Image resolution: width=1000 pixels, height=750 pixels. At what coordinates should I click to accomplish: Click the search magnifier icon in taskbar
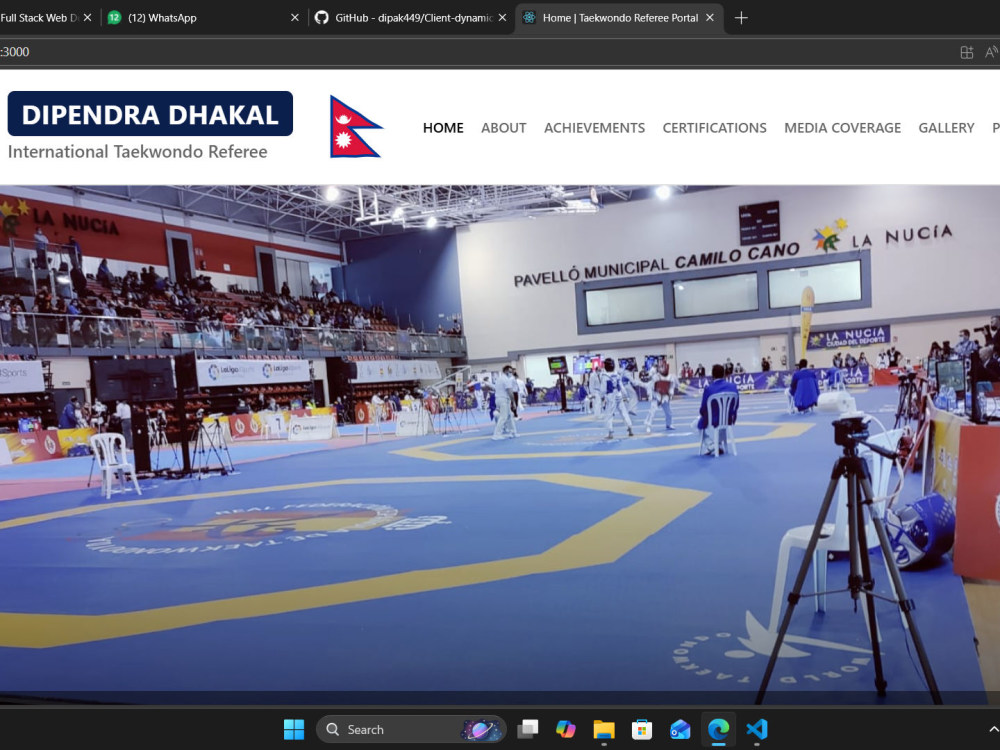click(332, 729)
